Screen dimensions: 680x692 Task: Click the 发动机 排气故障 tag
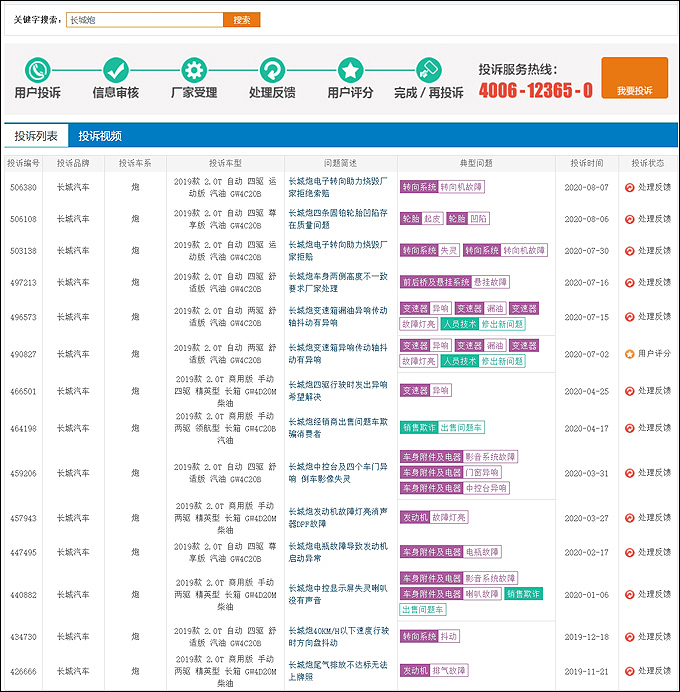[x=434, y=671]
